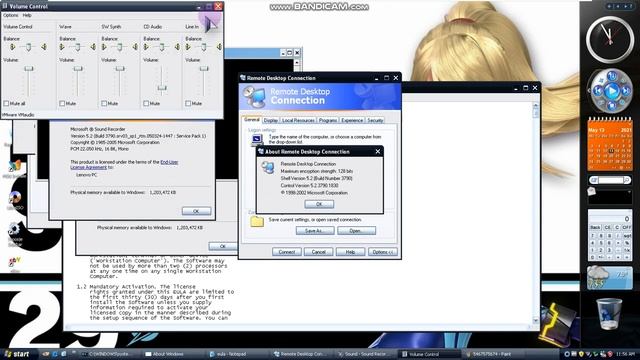Open the WinISO desktop icon
The height and width of the screenshot is (360, 640).
coord(15,199)
